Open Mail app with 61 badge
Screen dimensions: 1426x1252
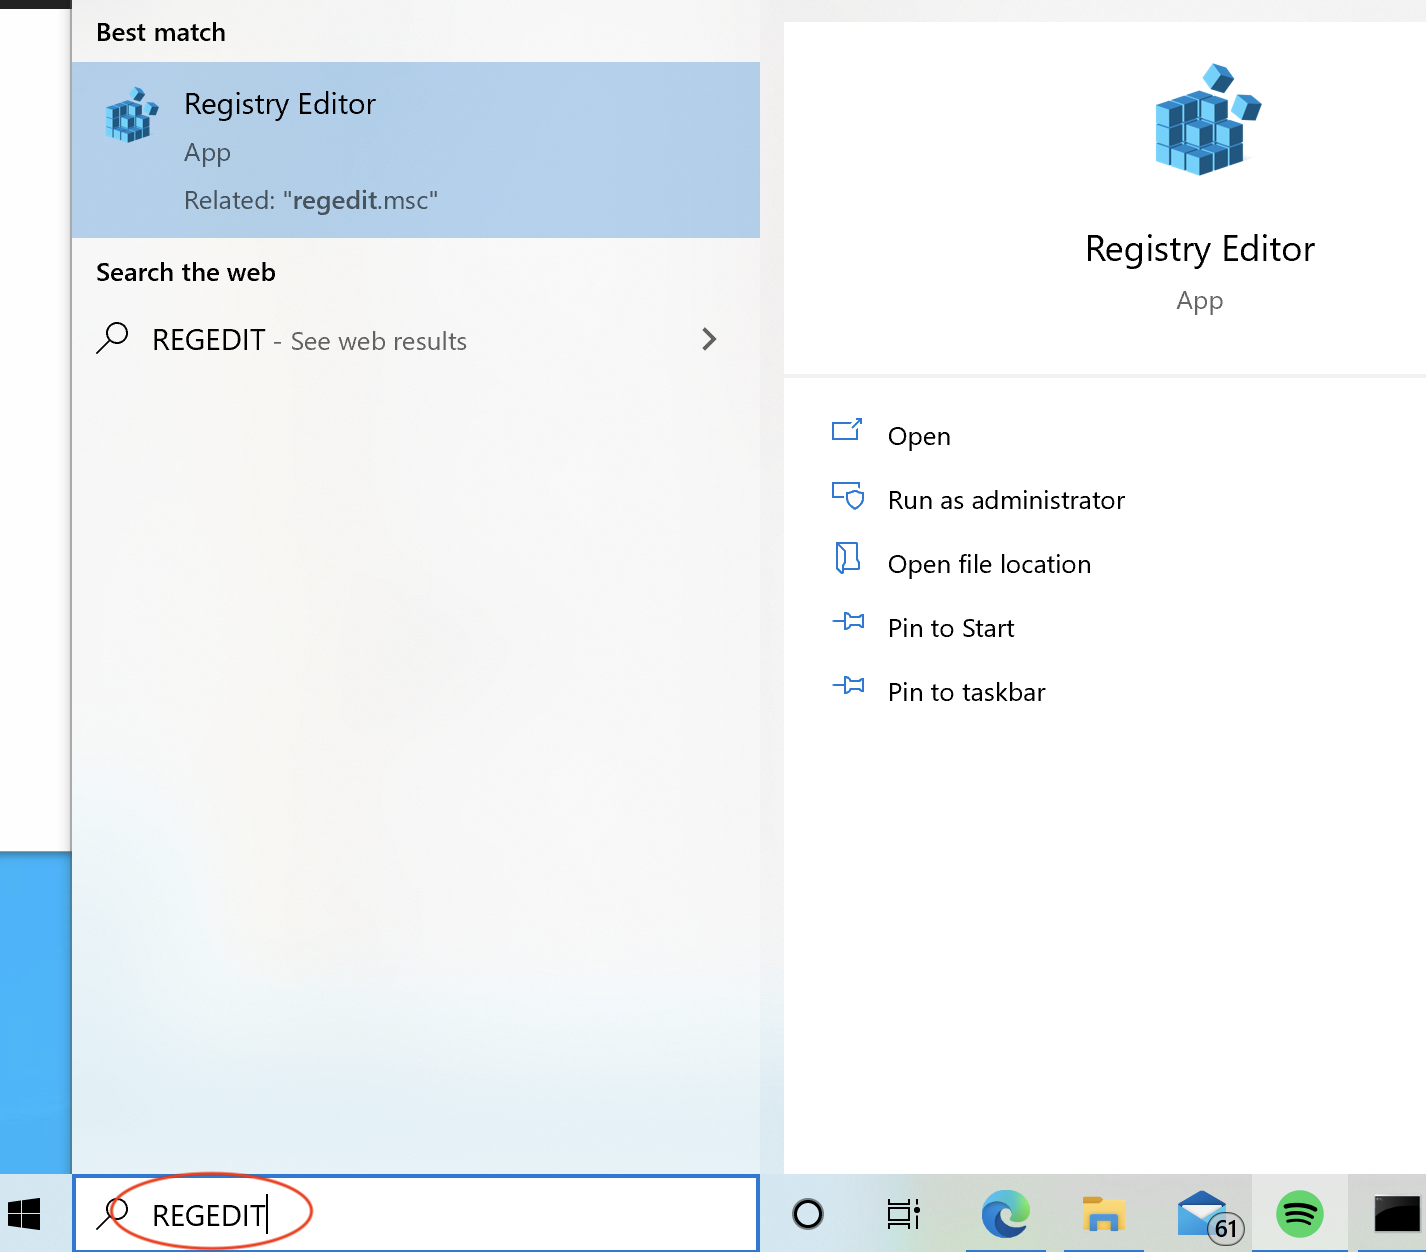tap(1205, 1214)
